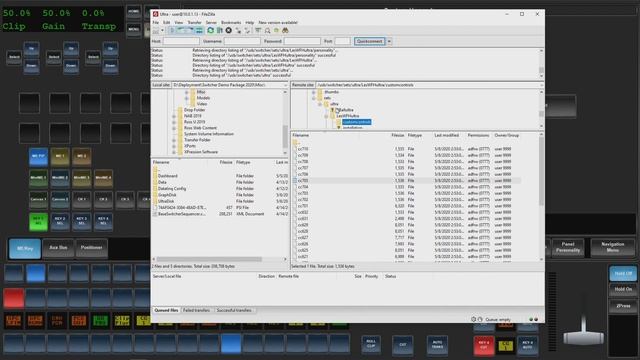Image resolution: width=640 pixels, height=360 pixels.
Task: Open the File menu
Action: pyautogui.click(x=156, y=22)
